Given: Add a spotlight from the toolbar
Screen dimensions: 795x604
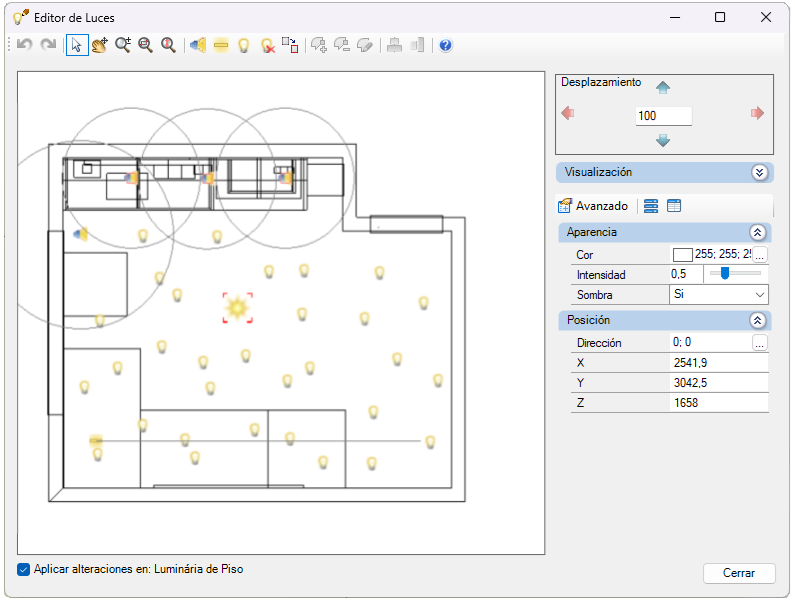Looking at the screenshot, I should [x=198, y=46].
